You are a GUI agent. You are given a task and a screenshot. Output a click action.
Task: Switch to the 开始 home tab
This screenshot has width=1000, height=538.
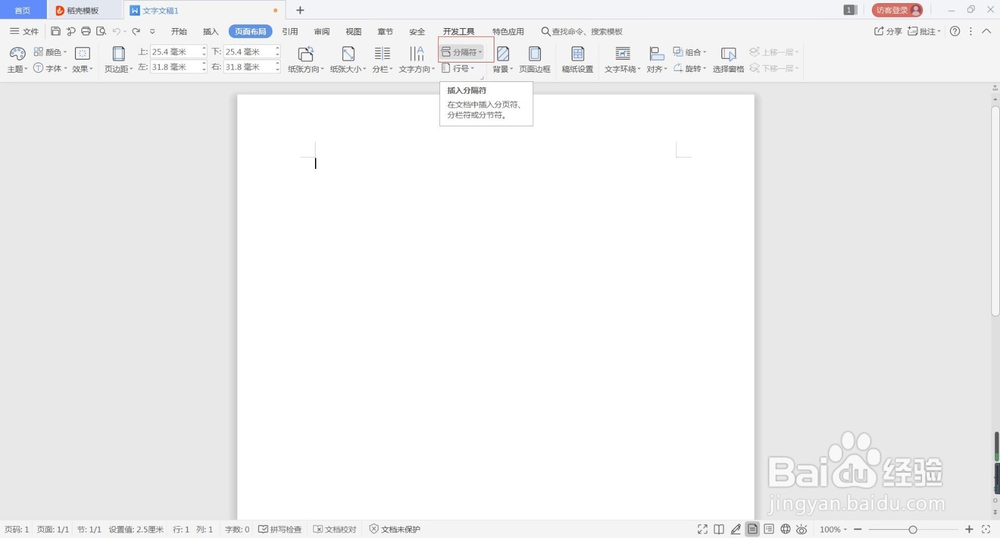click(x=179, y=31)
